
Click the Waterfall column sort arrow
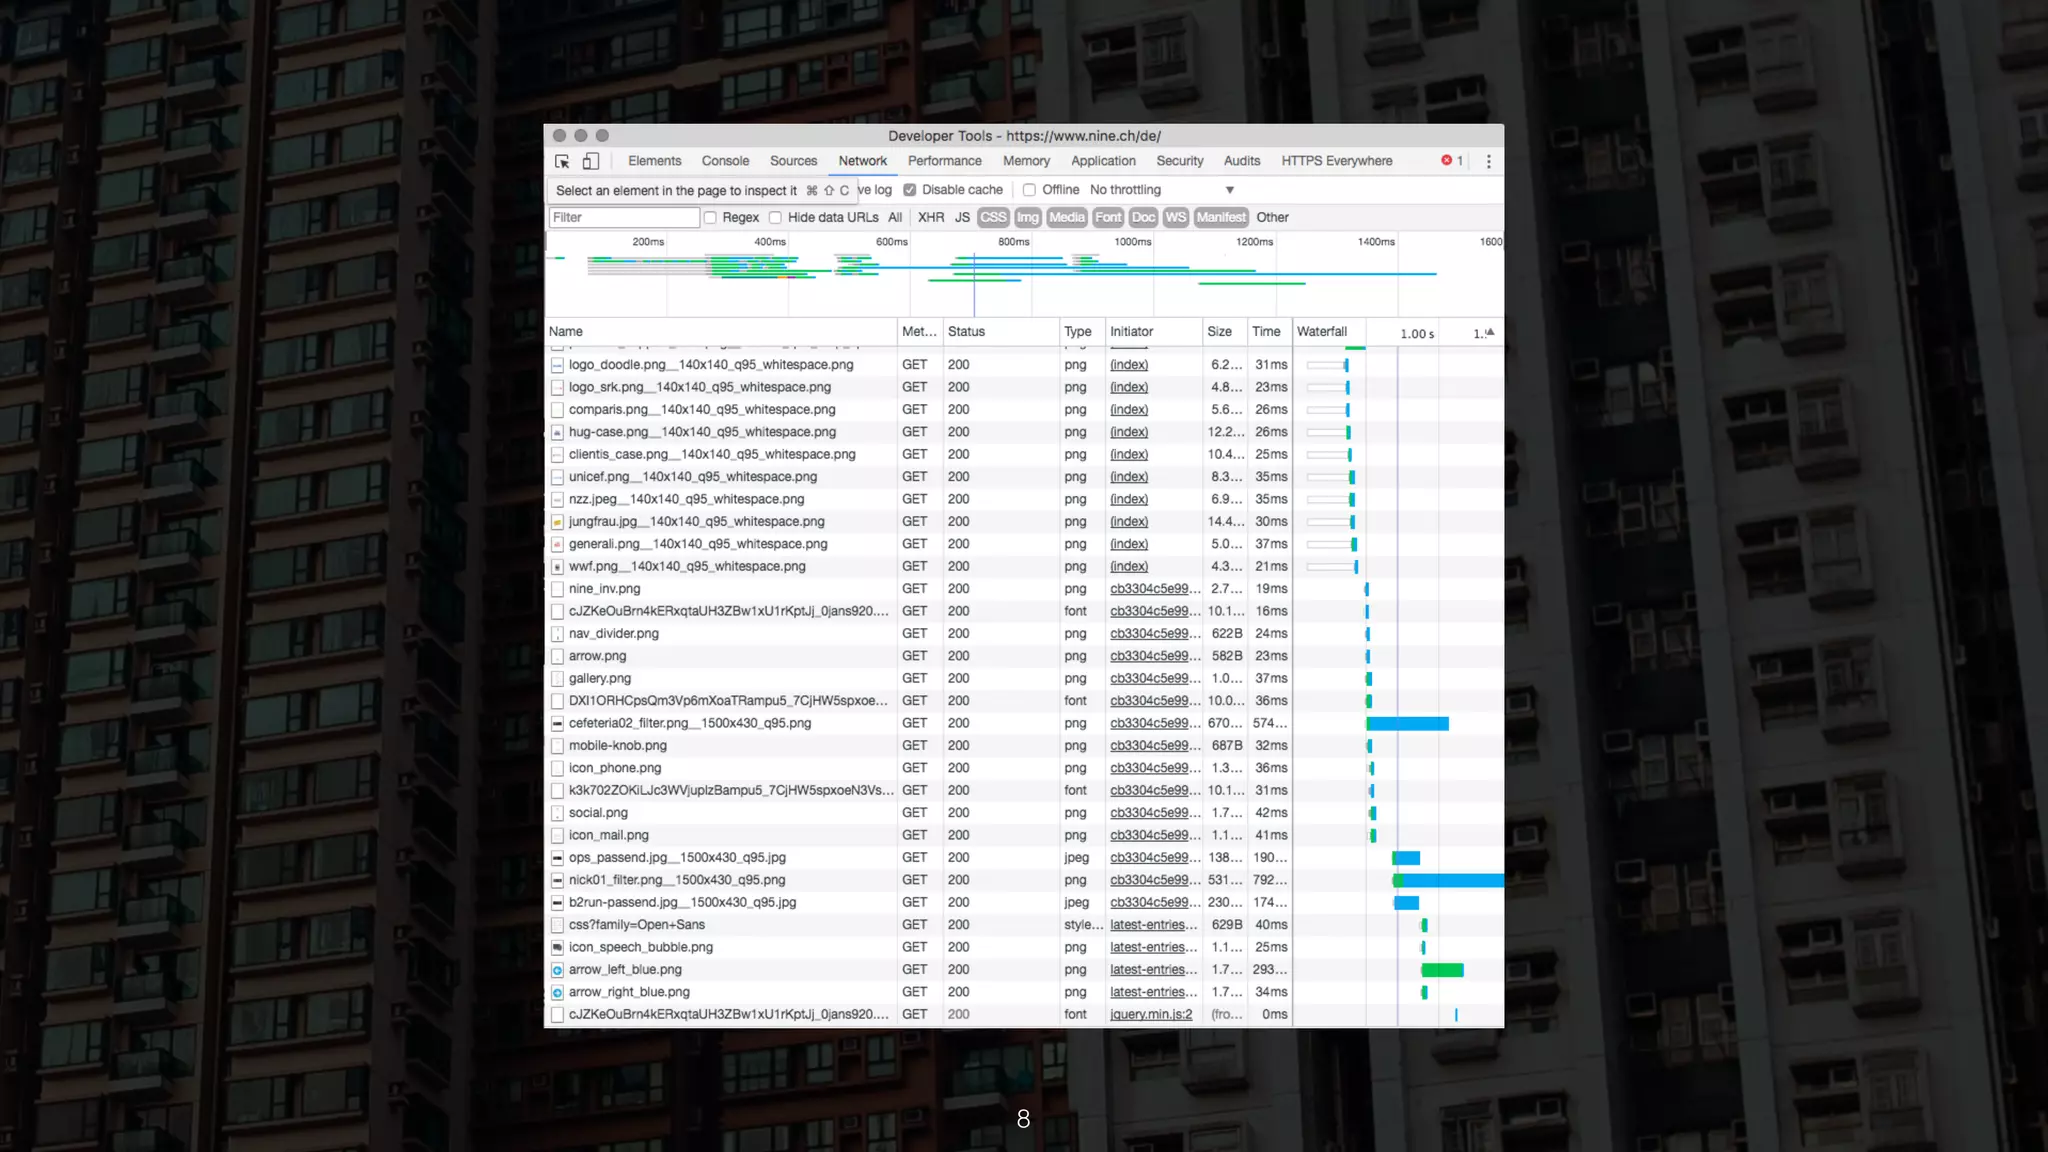tap(1490, 332)
